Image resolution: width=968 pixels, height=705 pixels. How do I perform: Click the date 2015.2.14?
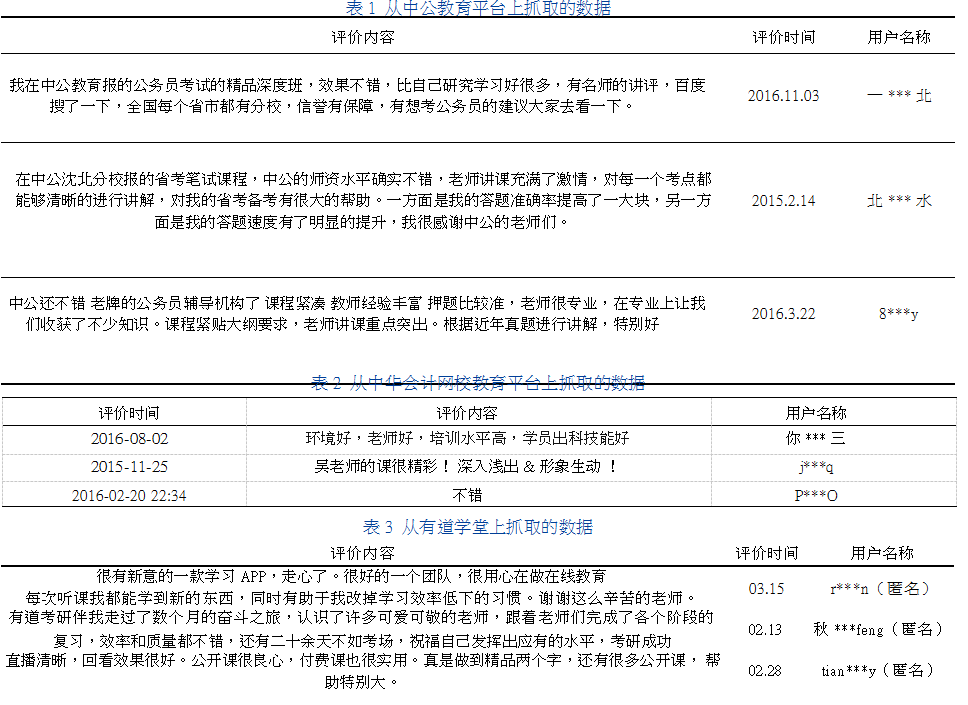783,201
